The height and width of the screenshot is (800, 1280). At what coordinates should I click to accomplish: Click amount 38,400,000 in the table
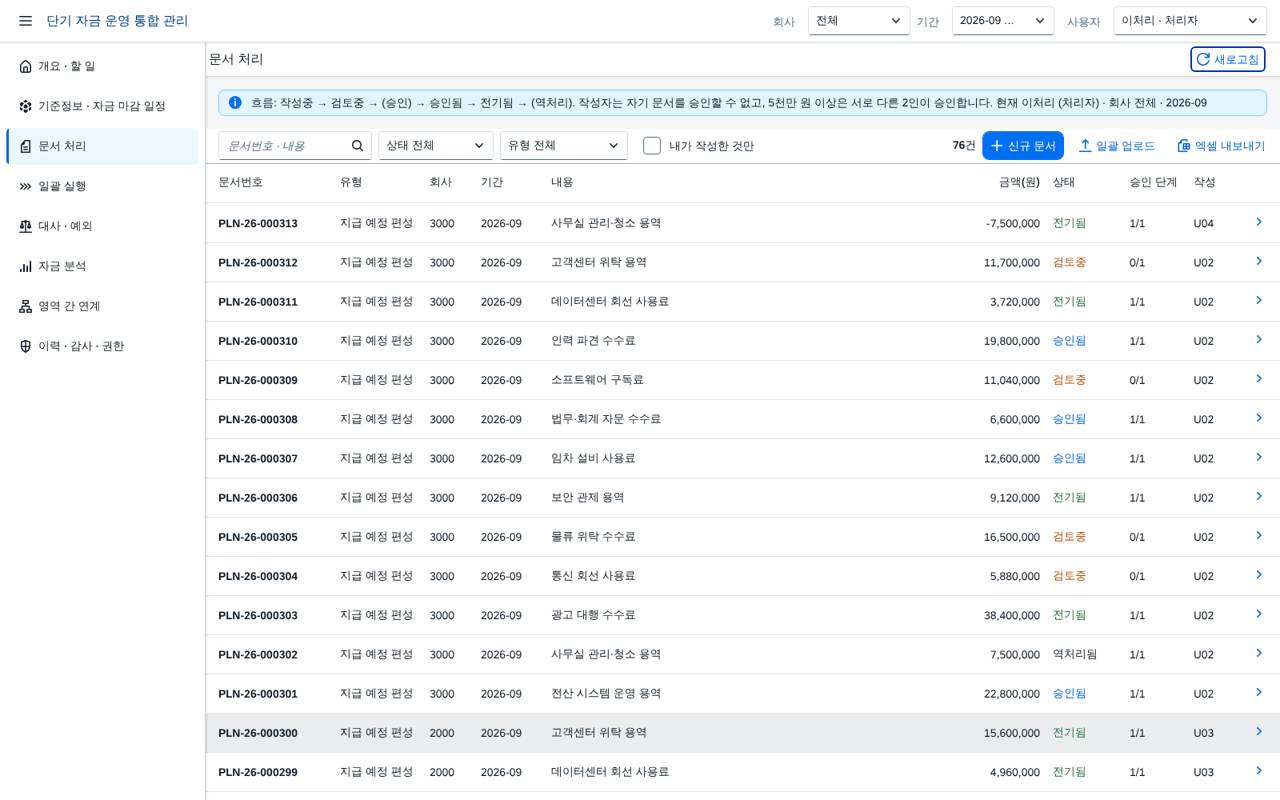[1012, 615]
